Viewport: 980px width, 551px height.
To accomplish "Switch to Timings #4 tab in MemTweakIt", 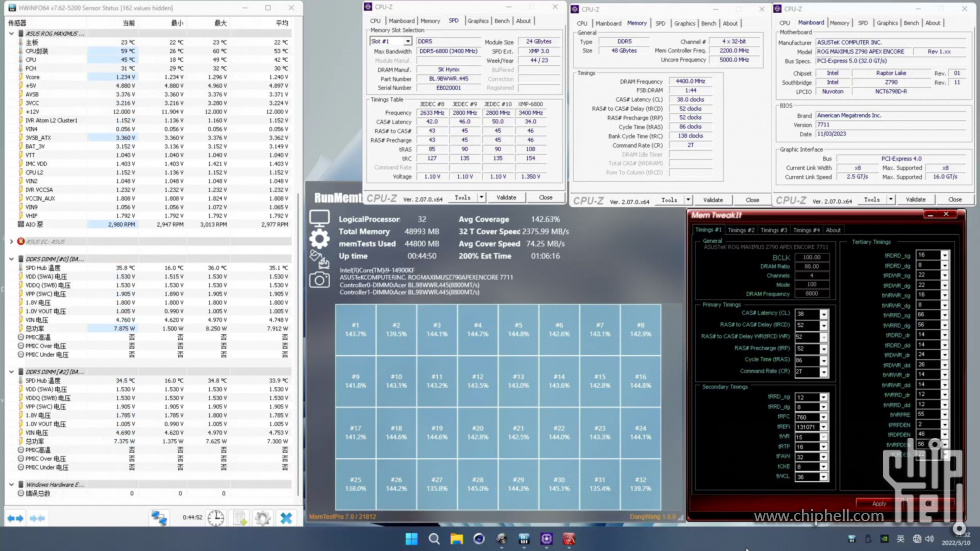I will [806, 230].
